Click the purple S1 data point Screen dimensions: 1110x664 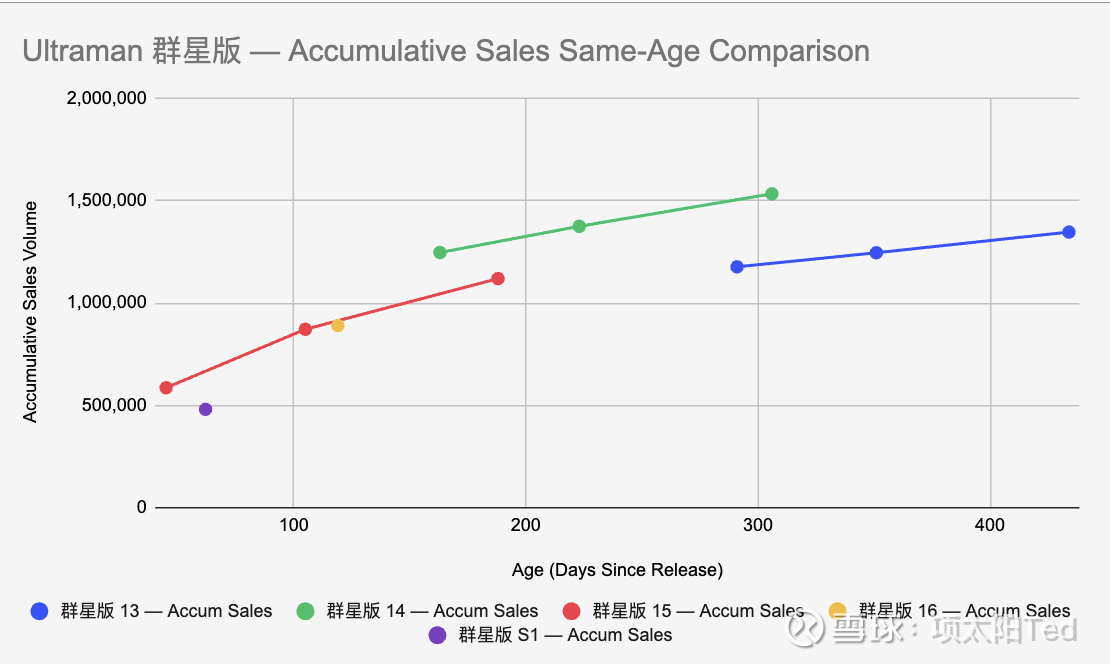coord(205,409)
